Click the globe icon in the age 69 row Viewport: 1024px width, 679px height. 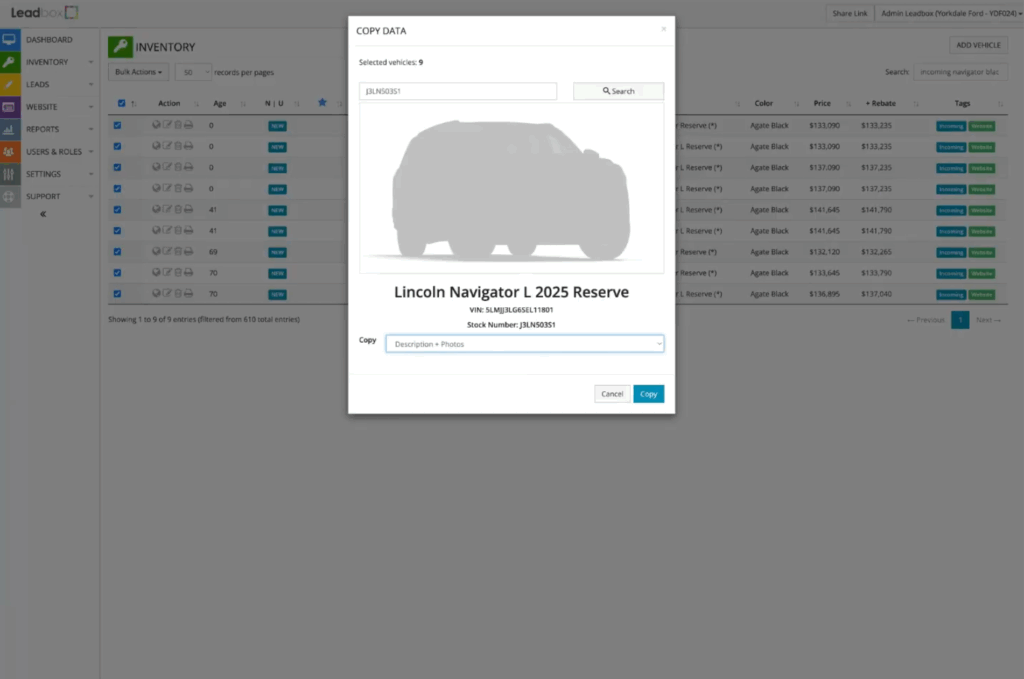156,251
